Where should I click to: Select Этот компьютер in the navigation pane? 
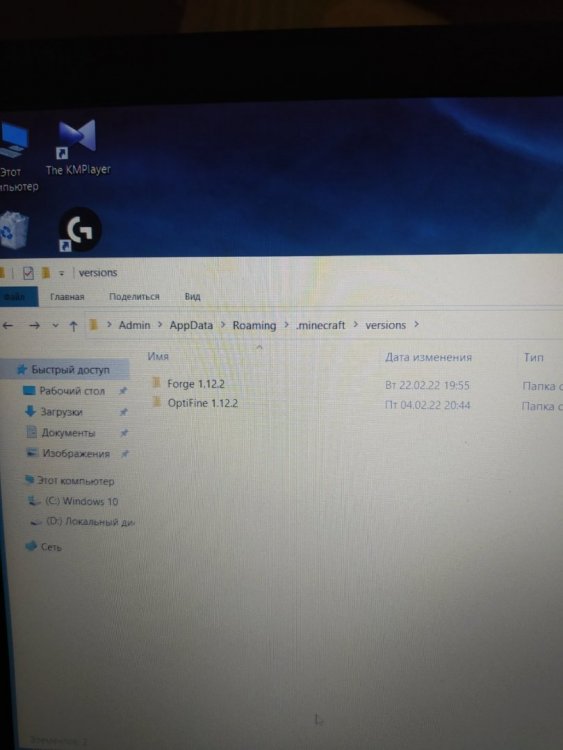click(76, 481)
